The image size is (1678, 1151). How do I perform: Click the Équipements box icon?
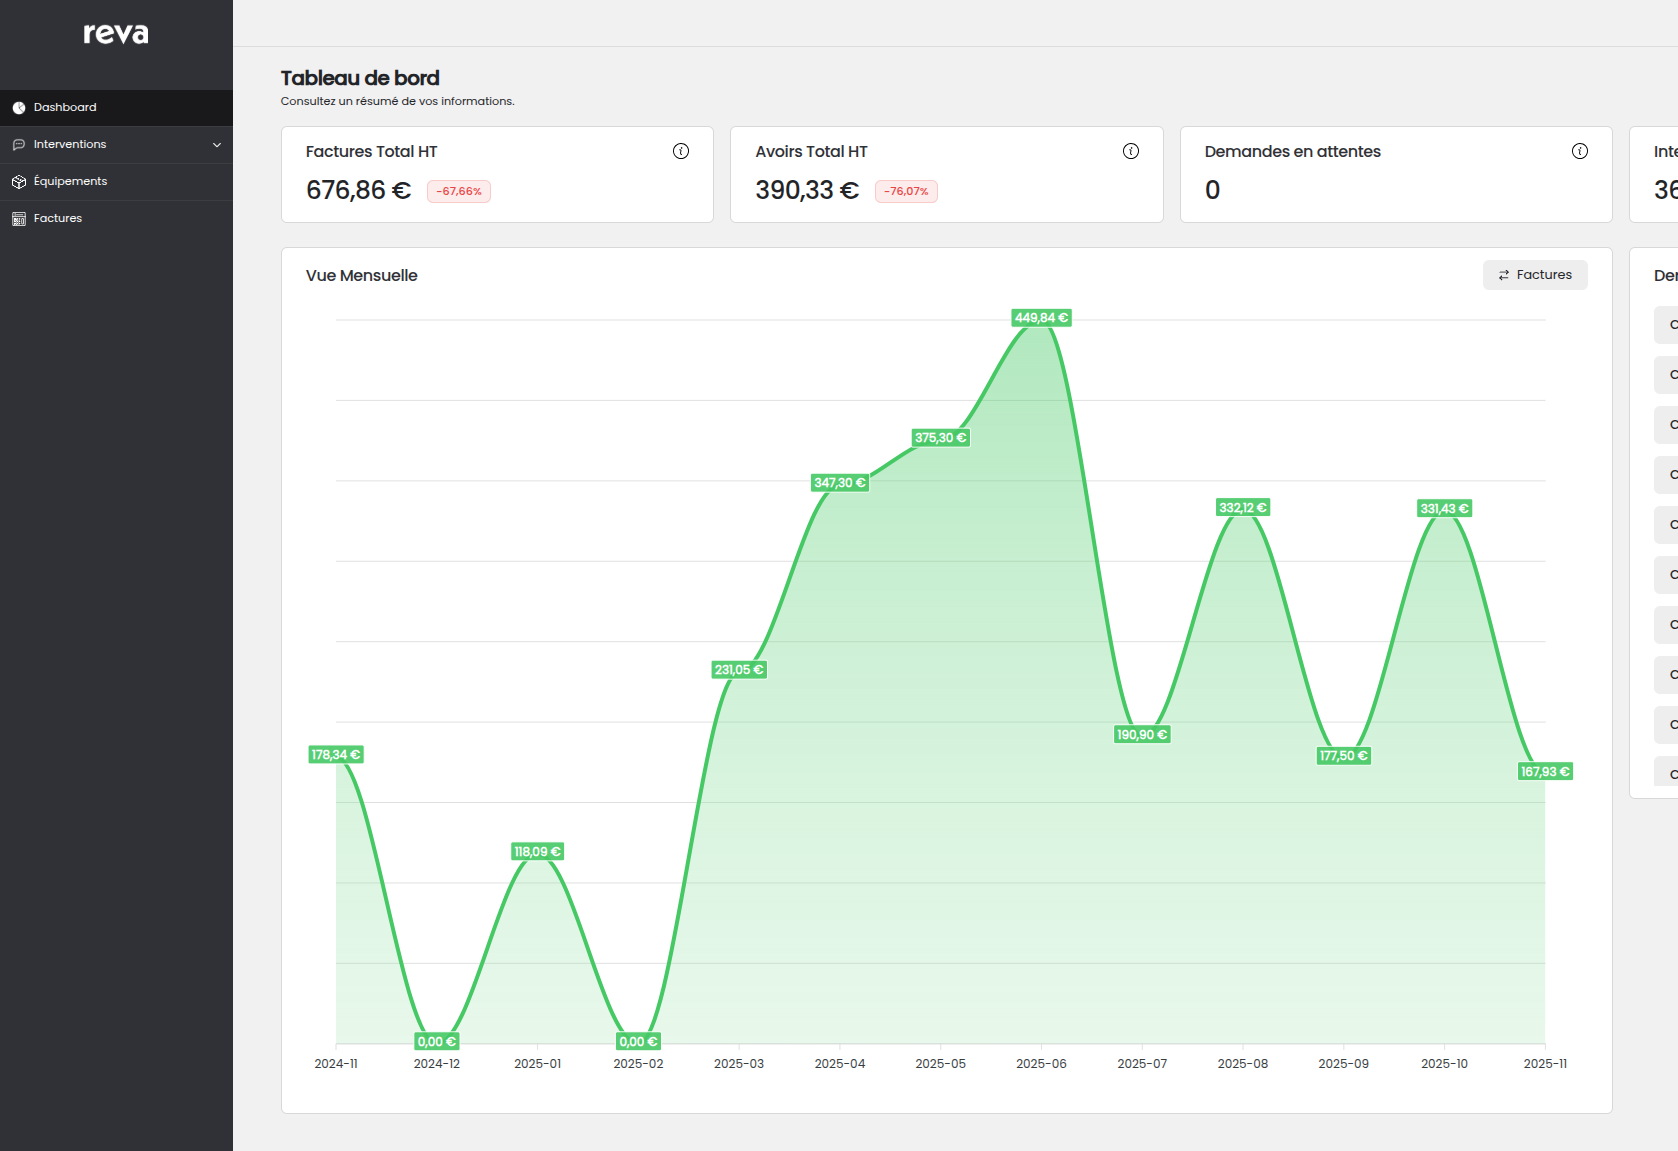(x=19, y=182)
